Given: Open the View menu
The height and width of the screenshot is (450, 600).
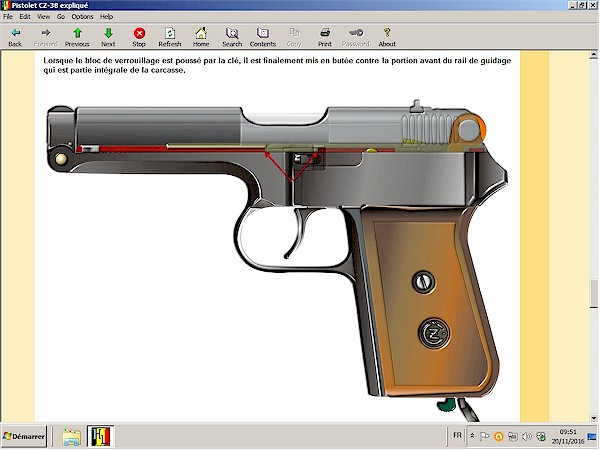Looking at the screenshot, I should (x=44, y=17).
